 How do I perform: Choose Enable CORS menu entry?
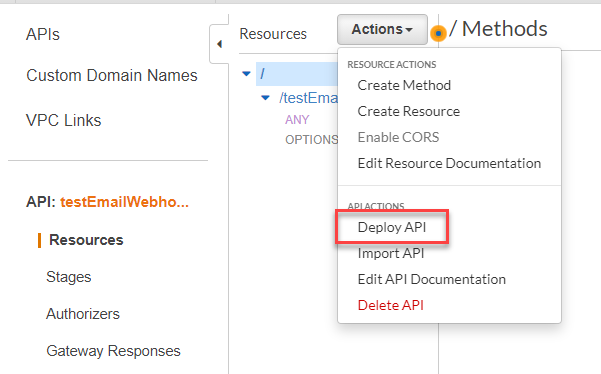(398, 137)
